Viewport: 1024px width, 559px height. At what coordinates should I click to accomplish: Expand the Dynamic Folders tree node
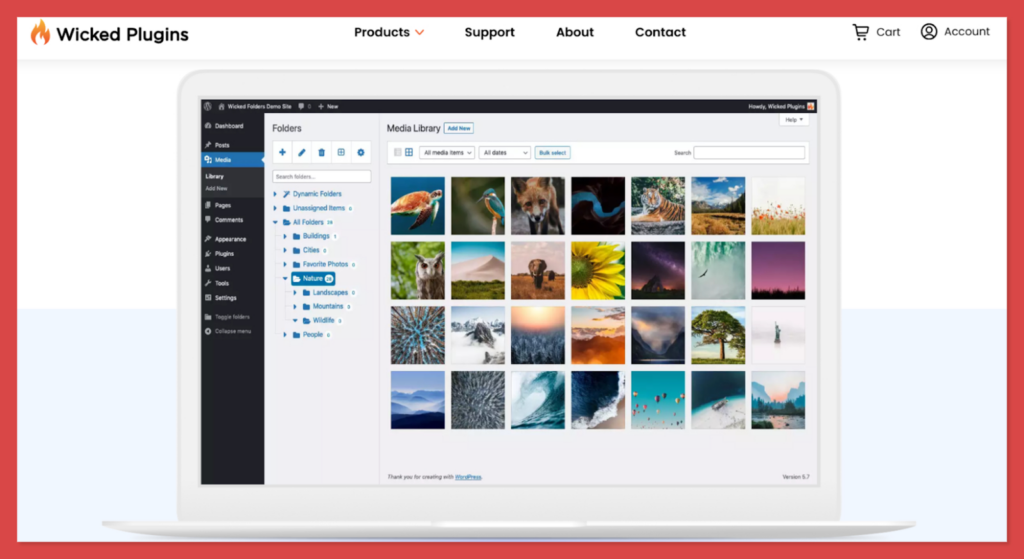coord(275,194)
